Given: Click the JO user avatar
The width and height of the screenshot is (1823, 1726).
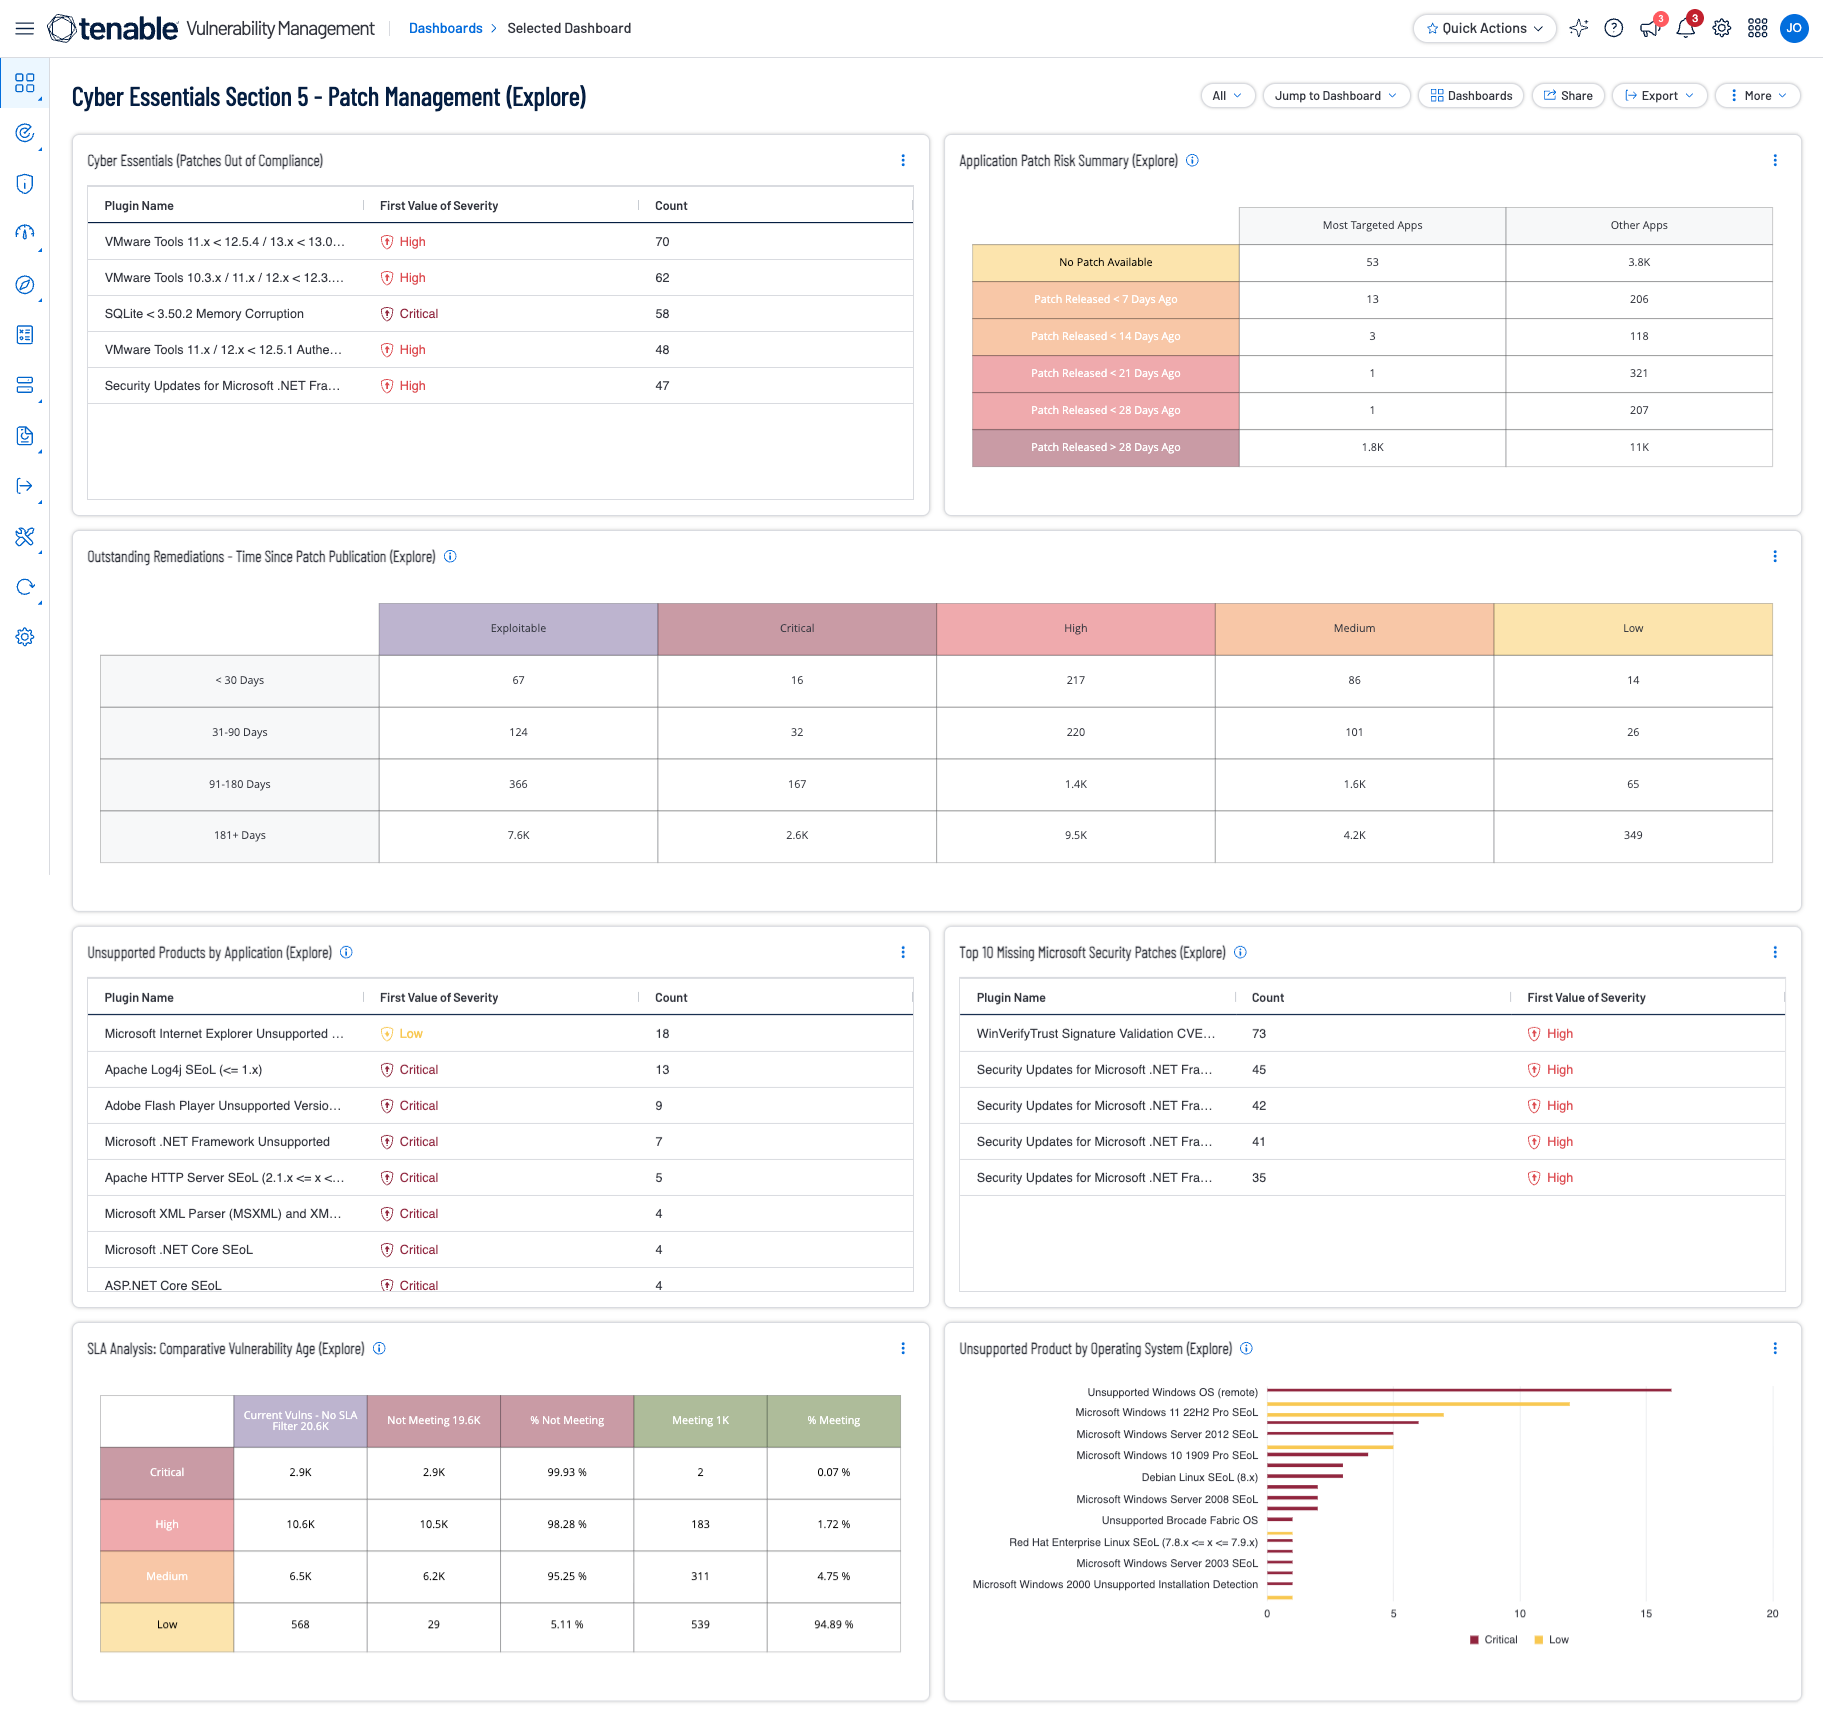Looking at the screenshot, I should [x=1794, y=28].
